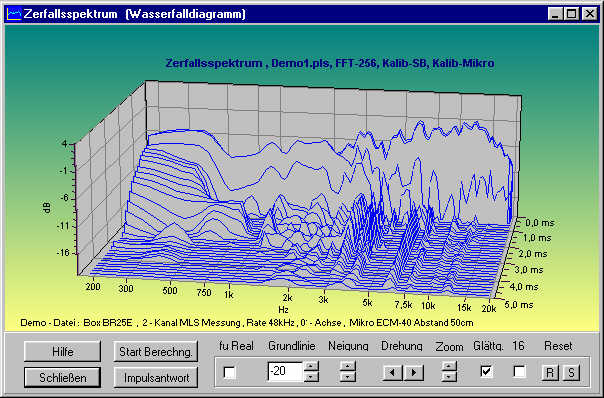Click the -16 dB axis value
The width and height of the screenshot is (604, 398).
(x=62, y=253)
